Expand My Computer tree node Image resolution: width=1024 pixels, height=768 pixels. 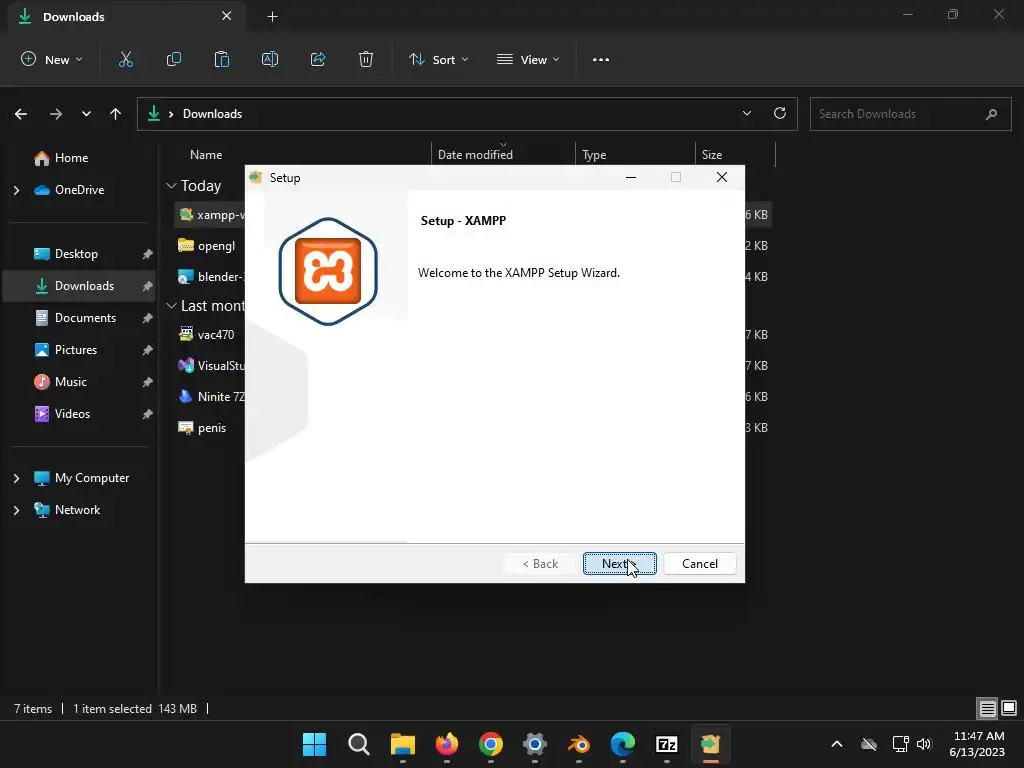coord(17,478)
